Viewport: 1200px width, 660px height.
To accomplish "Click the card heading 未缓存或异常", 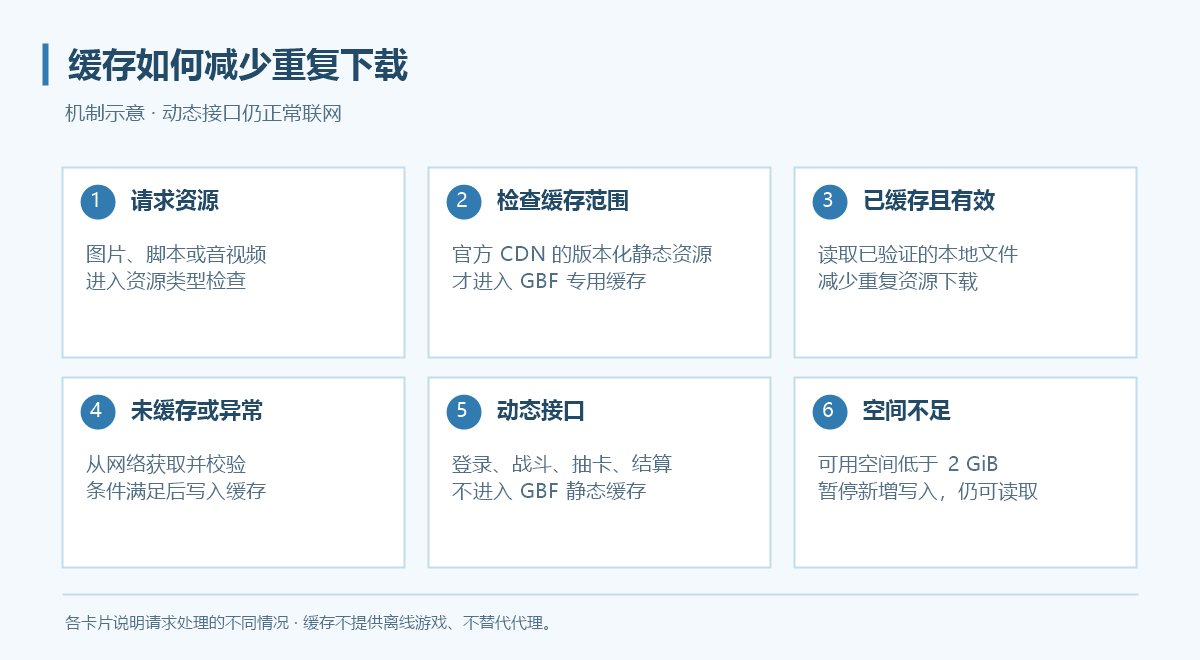I will (196, 411).
